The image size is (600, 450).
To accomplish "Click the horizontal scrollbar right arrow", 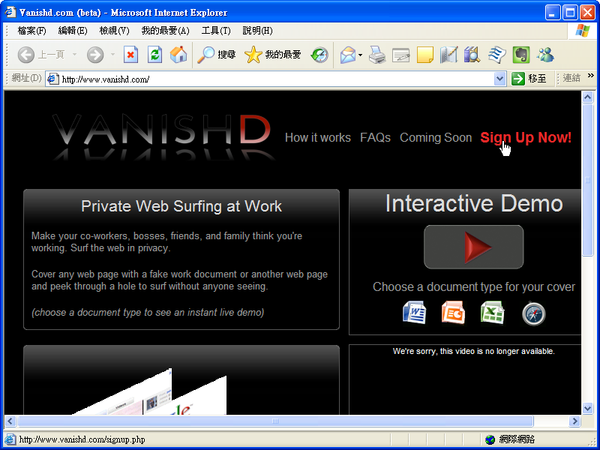I will pos(574,421).
